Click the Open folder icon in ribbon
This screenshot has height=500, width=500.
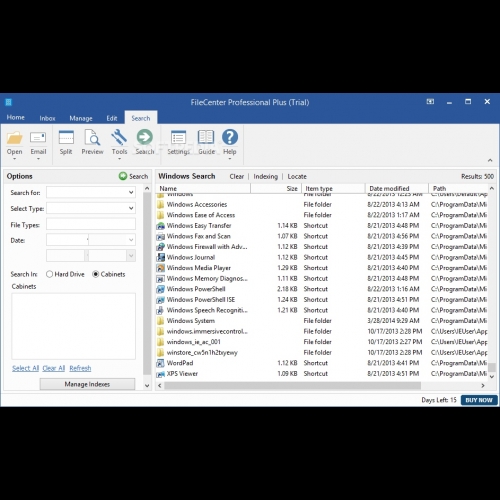[x=14, y=138]
